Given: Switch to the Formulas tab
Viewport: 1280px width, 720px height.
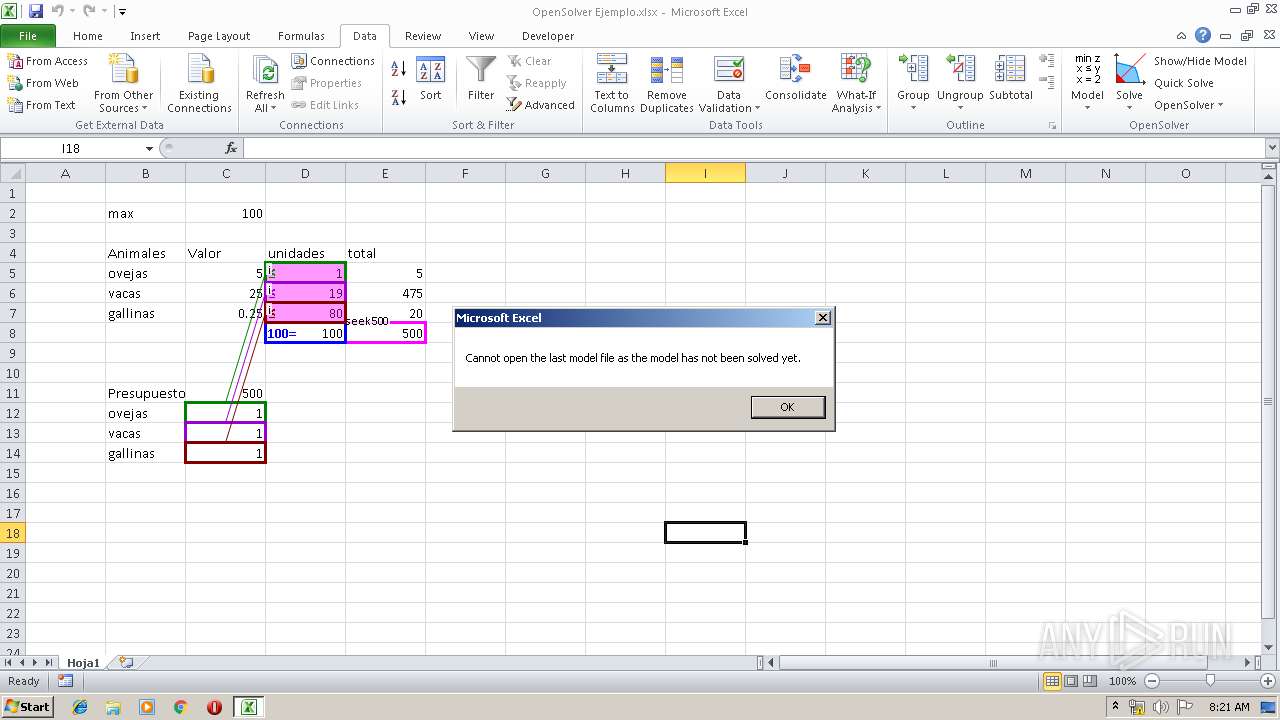Looking at the screenshot, I should (x=301, y=36).
